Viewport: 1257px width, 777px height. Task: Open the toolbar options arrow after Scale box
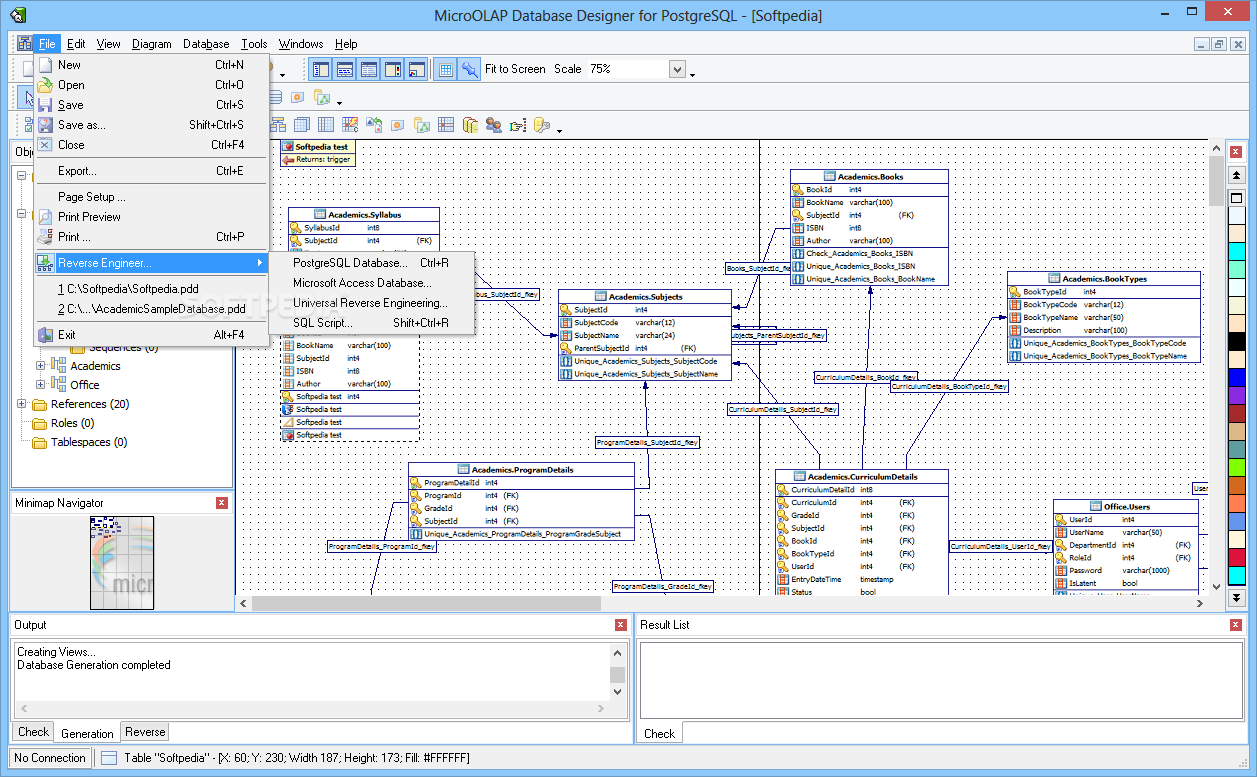(692, 74)
